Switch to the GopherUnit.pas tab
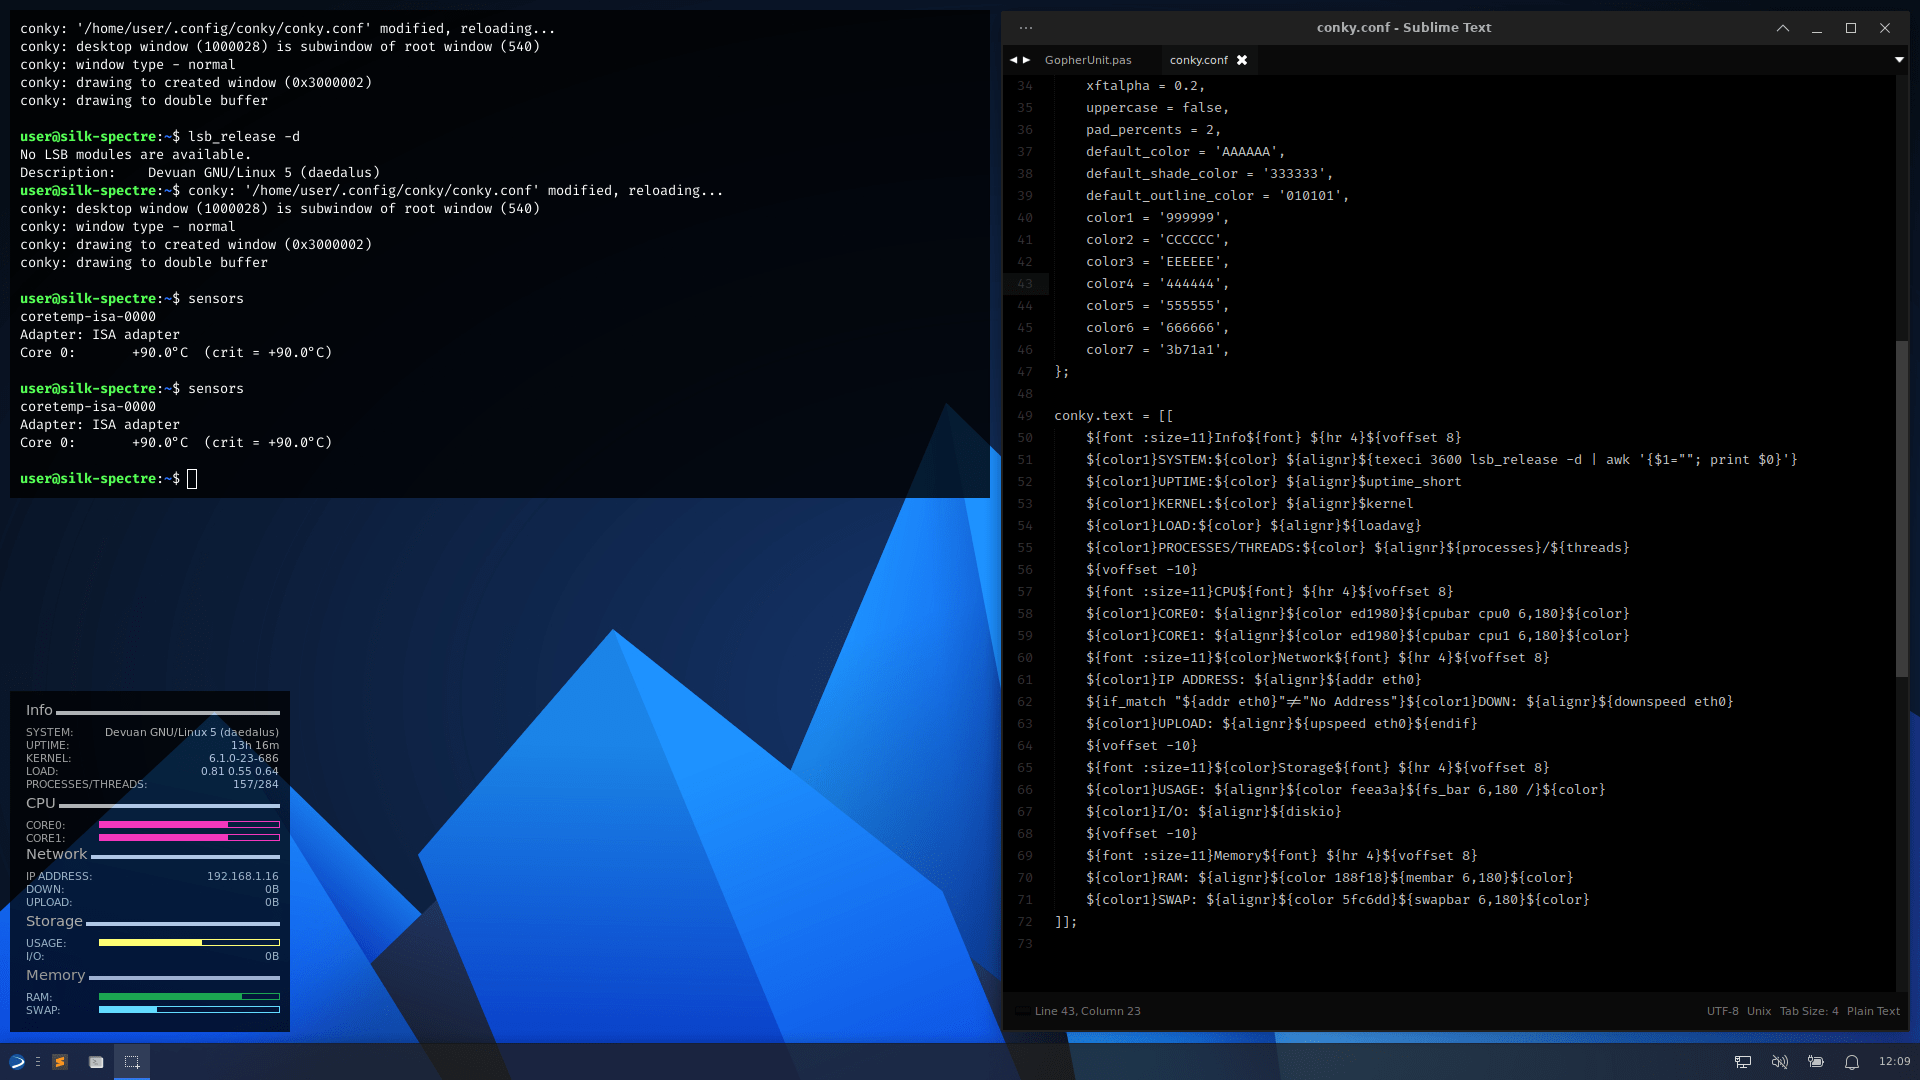This screenshot has height=1080, width=1920. pos(1088,60)
